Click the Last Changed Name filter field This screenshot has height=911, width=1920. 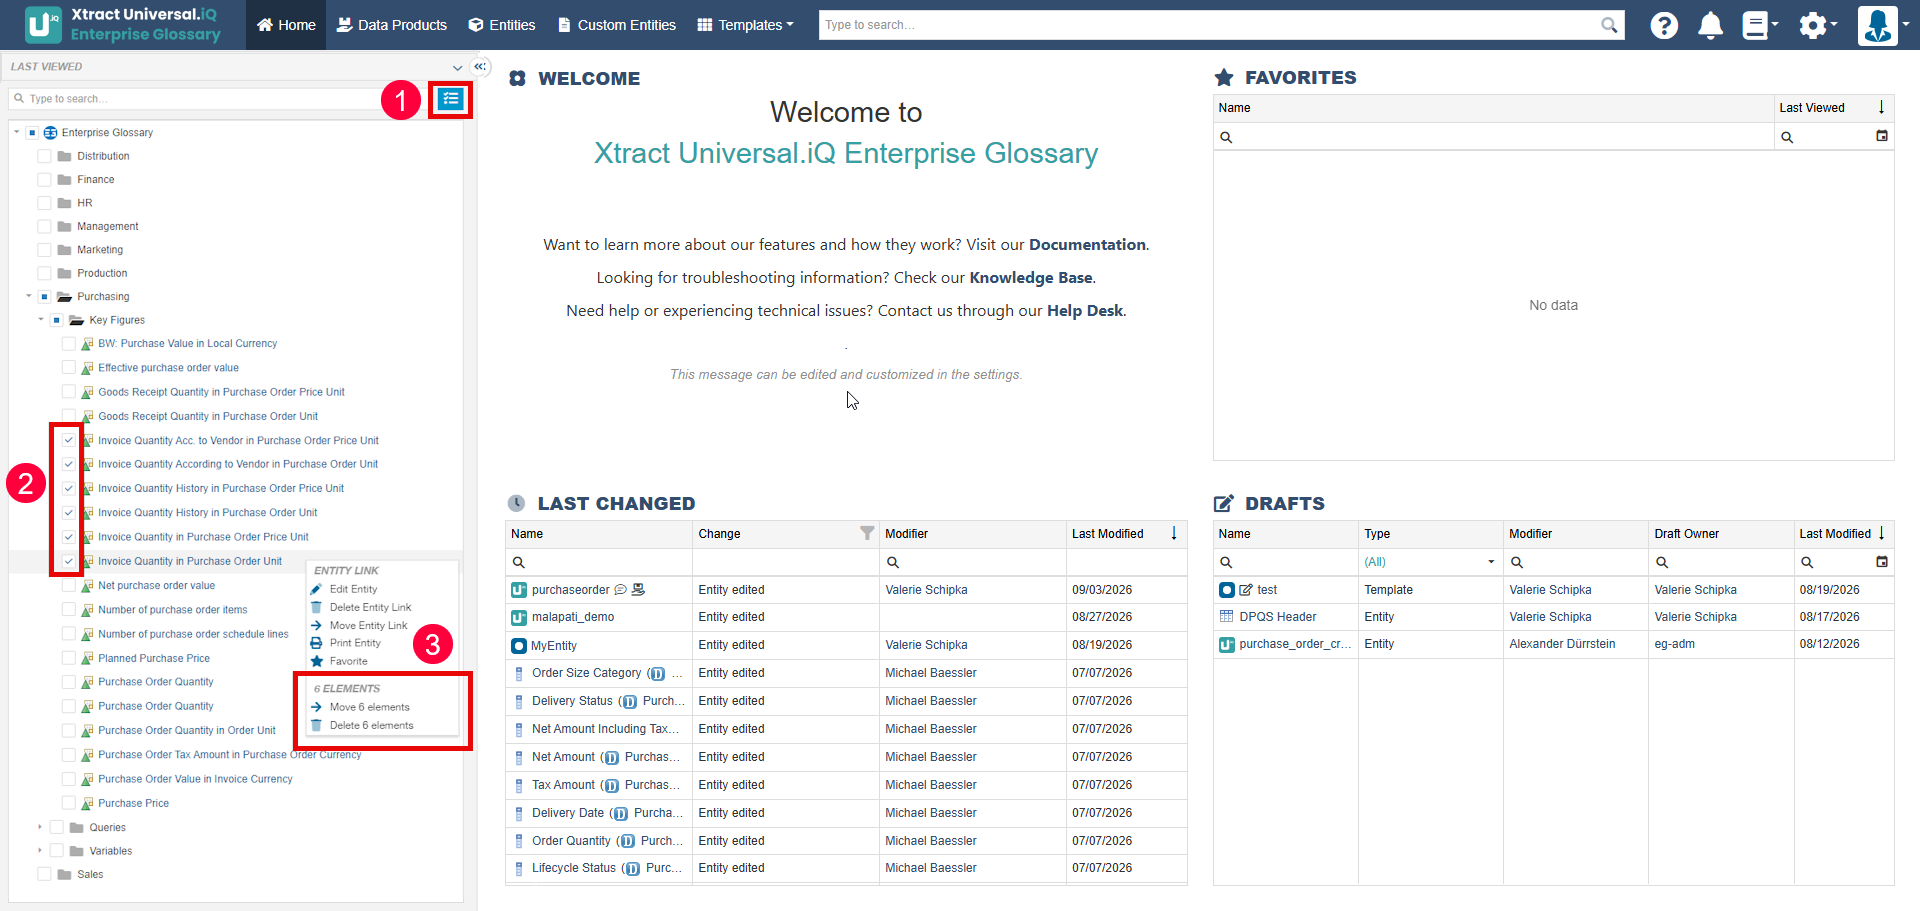[x=599, y=562]
